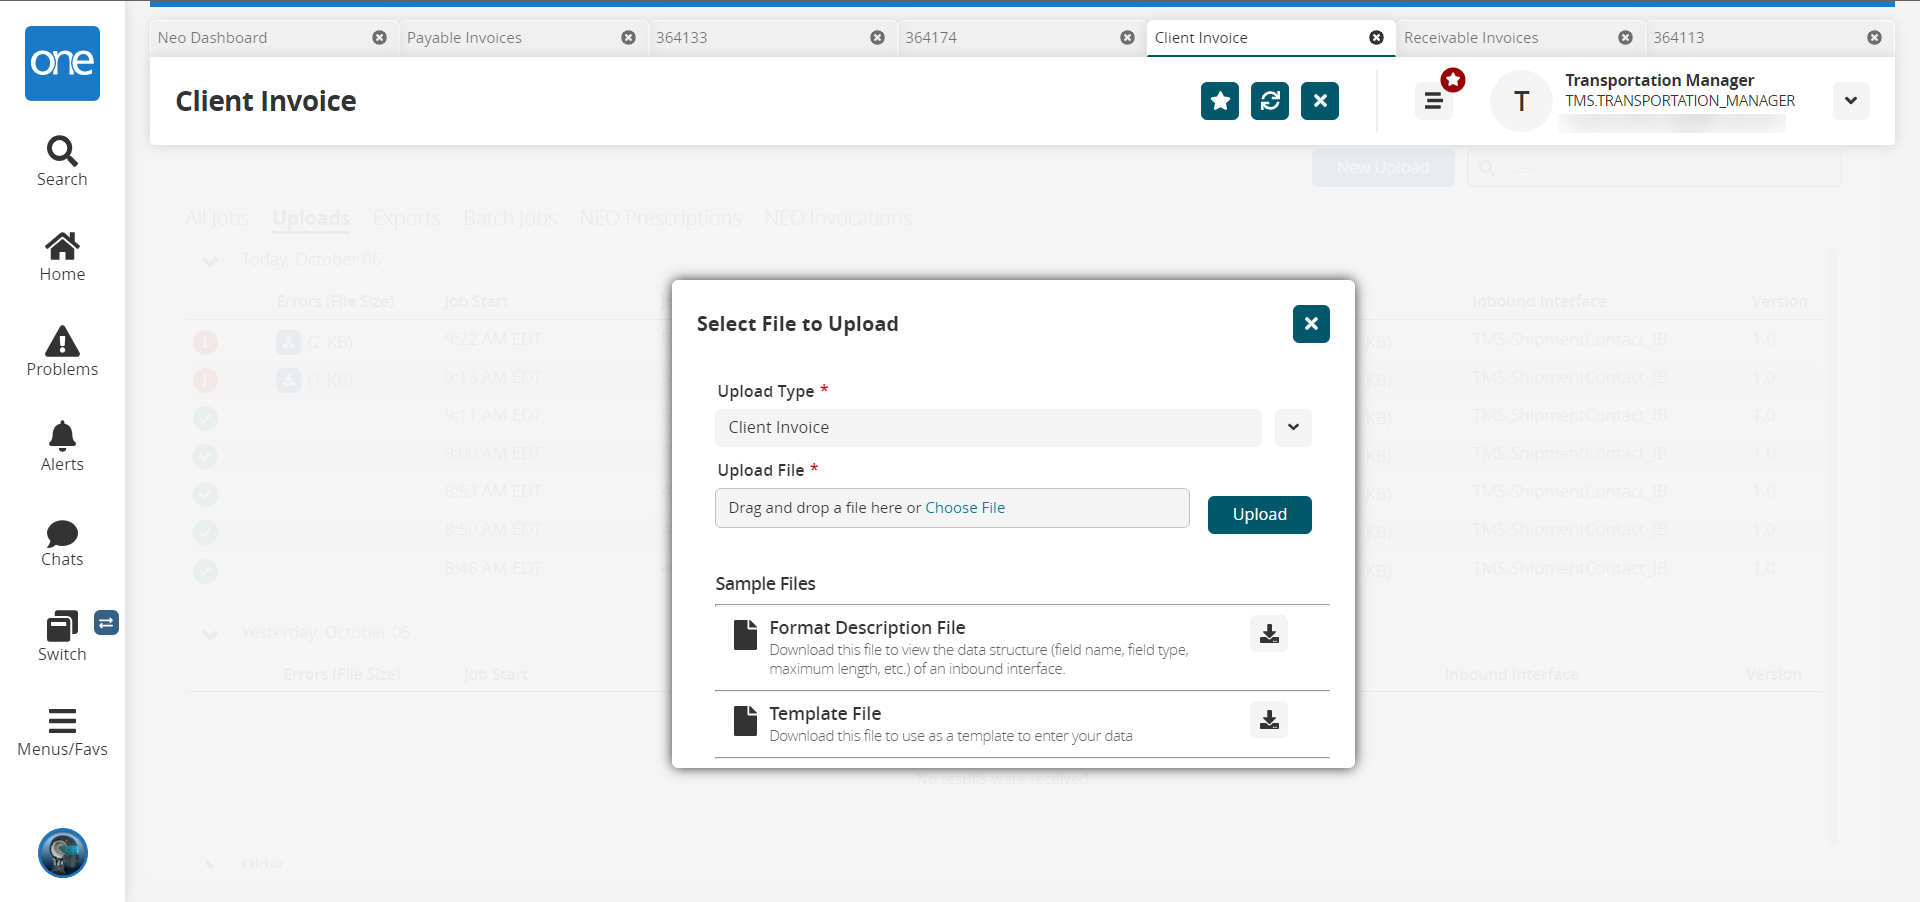Click the Search magnifier icon in sidebar

click(x=62, y=152)
